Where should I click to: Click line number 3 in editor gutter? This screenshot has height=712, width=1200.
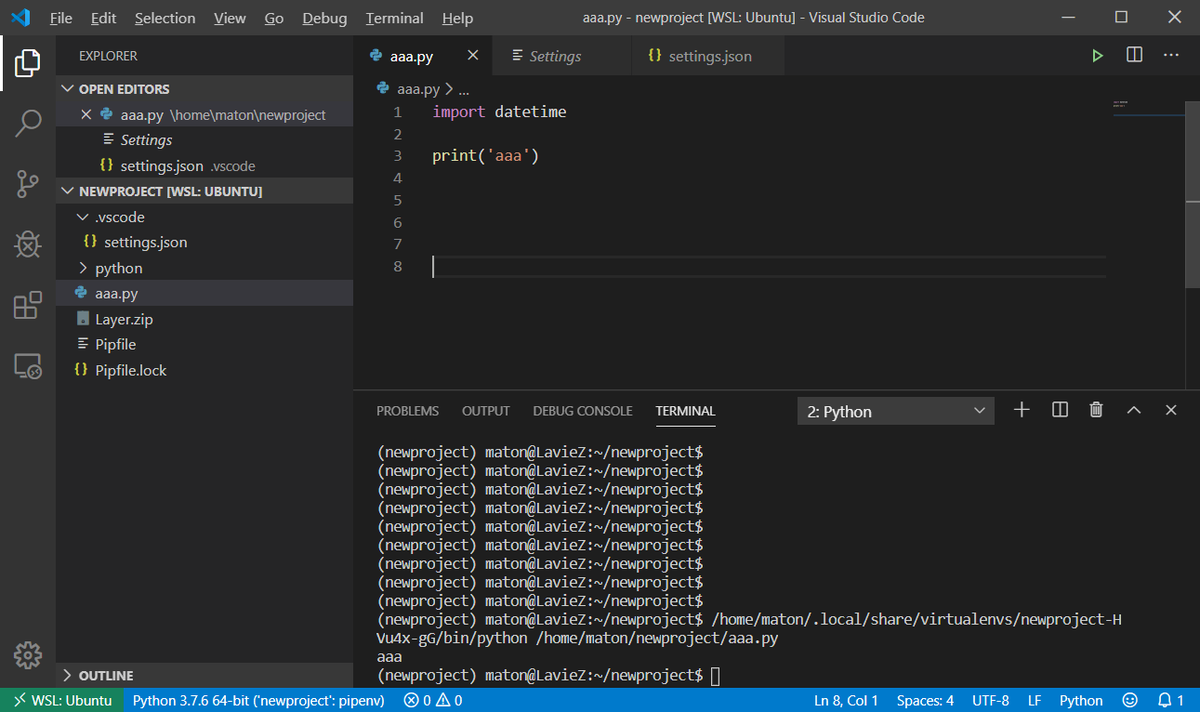[x=398, y=156]
